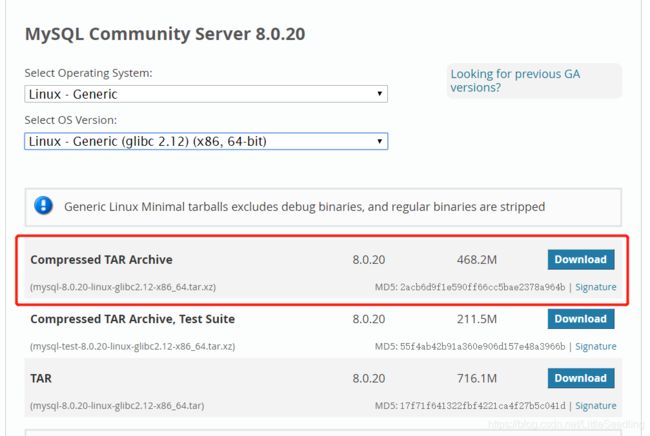Select MD5 hash of Compressed TAR Archive

point(483,287)
